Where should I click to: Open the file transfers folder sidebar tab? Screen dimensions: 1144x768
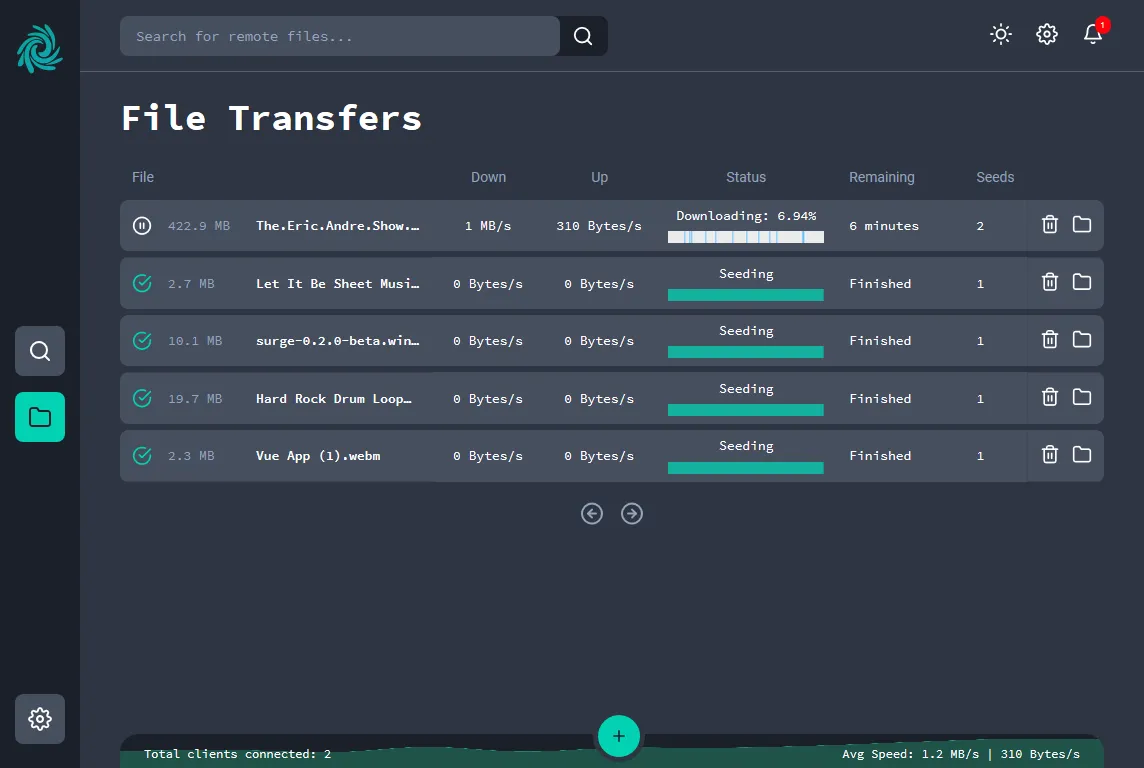pos(40,417)
